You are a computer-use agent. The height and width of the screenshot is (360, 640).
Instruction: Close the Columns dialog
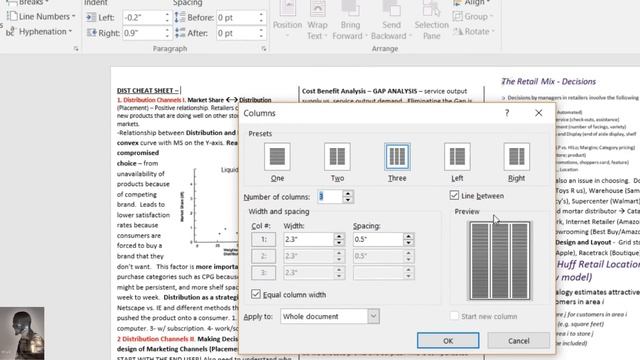click(x=539, y=113)
